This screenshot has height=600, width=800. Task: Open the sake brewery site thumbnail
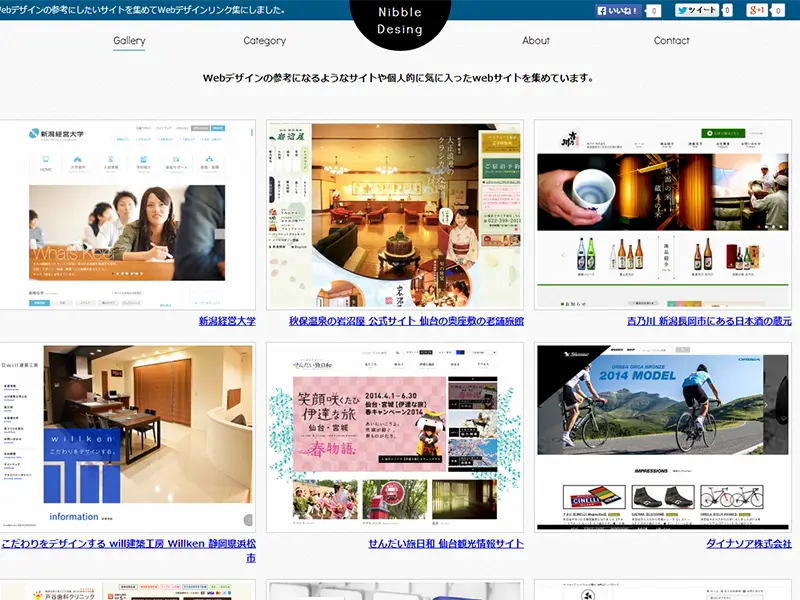[663, 215]
